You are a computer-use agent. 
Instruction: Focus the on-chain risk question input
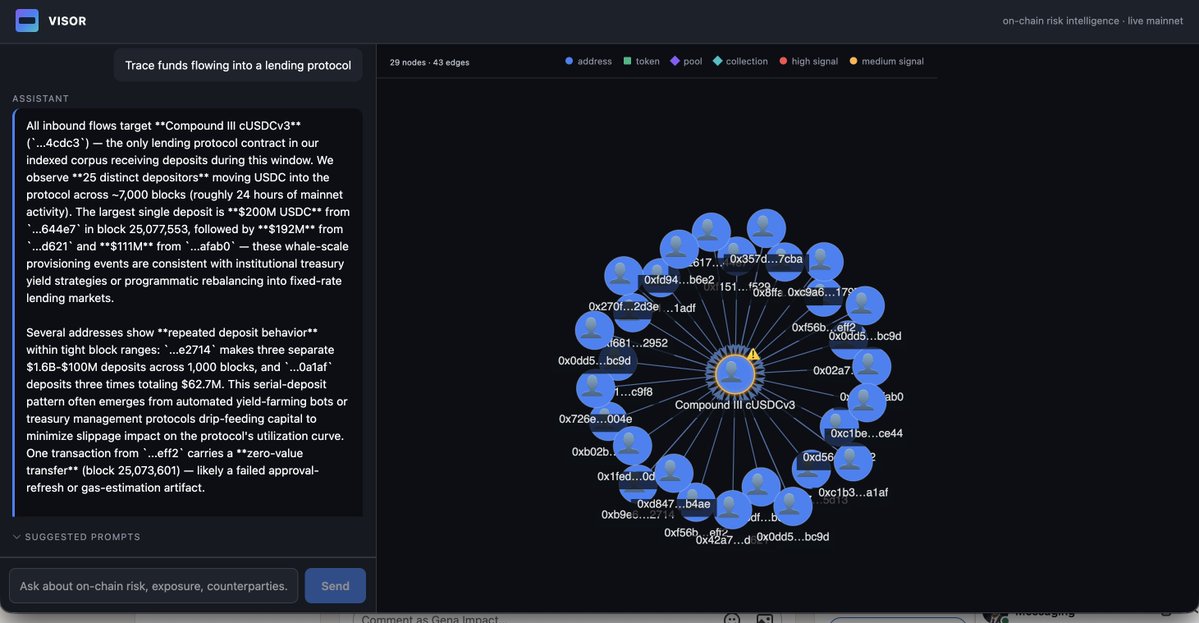tap(154, 586)
